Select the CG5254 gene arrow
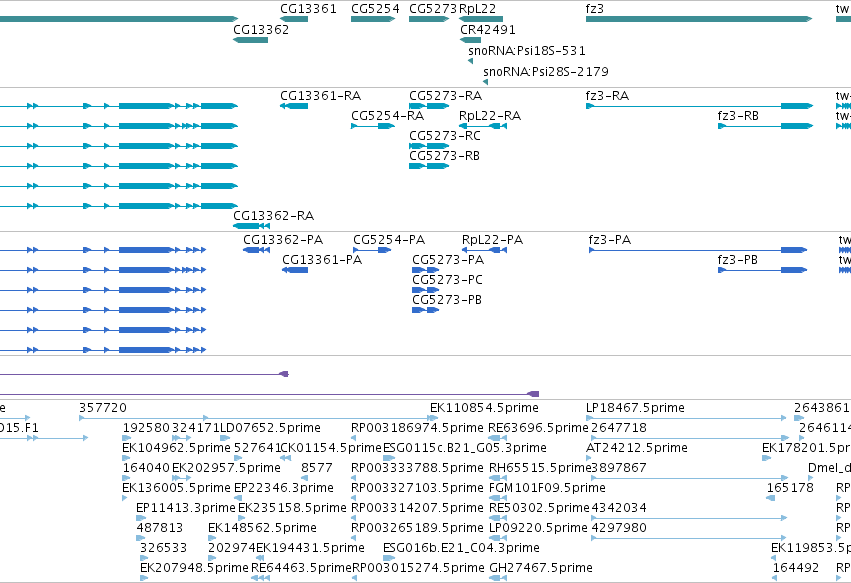Image resolution: width=851 pixels, height=583 pixels. pos(373,19)
